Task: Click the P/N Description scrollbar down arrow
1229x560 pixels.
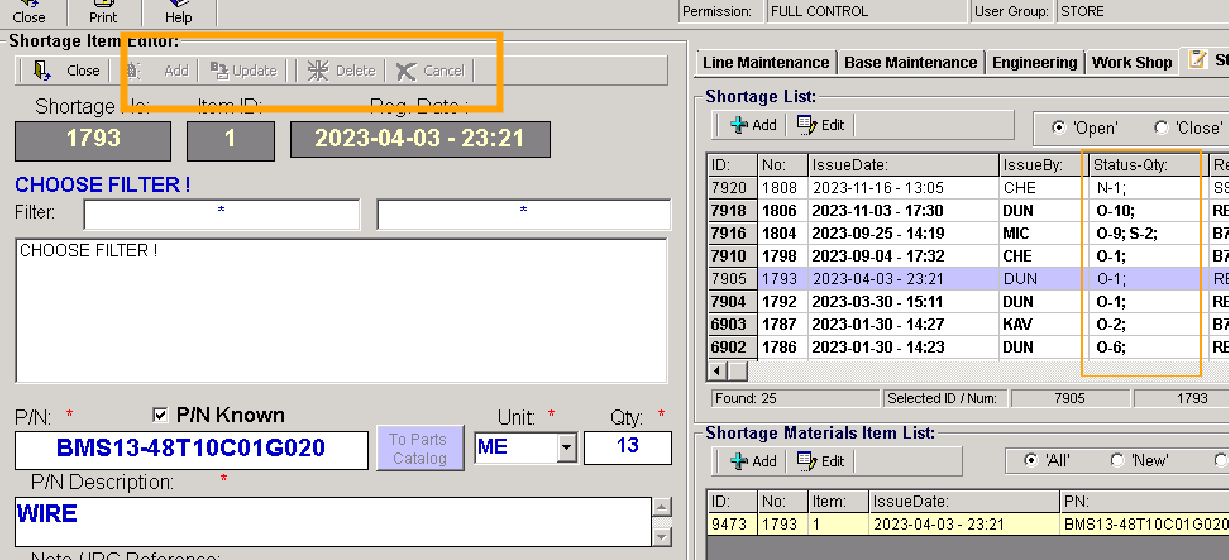Action: tap(660, 537)
